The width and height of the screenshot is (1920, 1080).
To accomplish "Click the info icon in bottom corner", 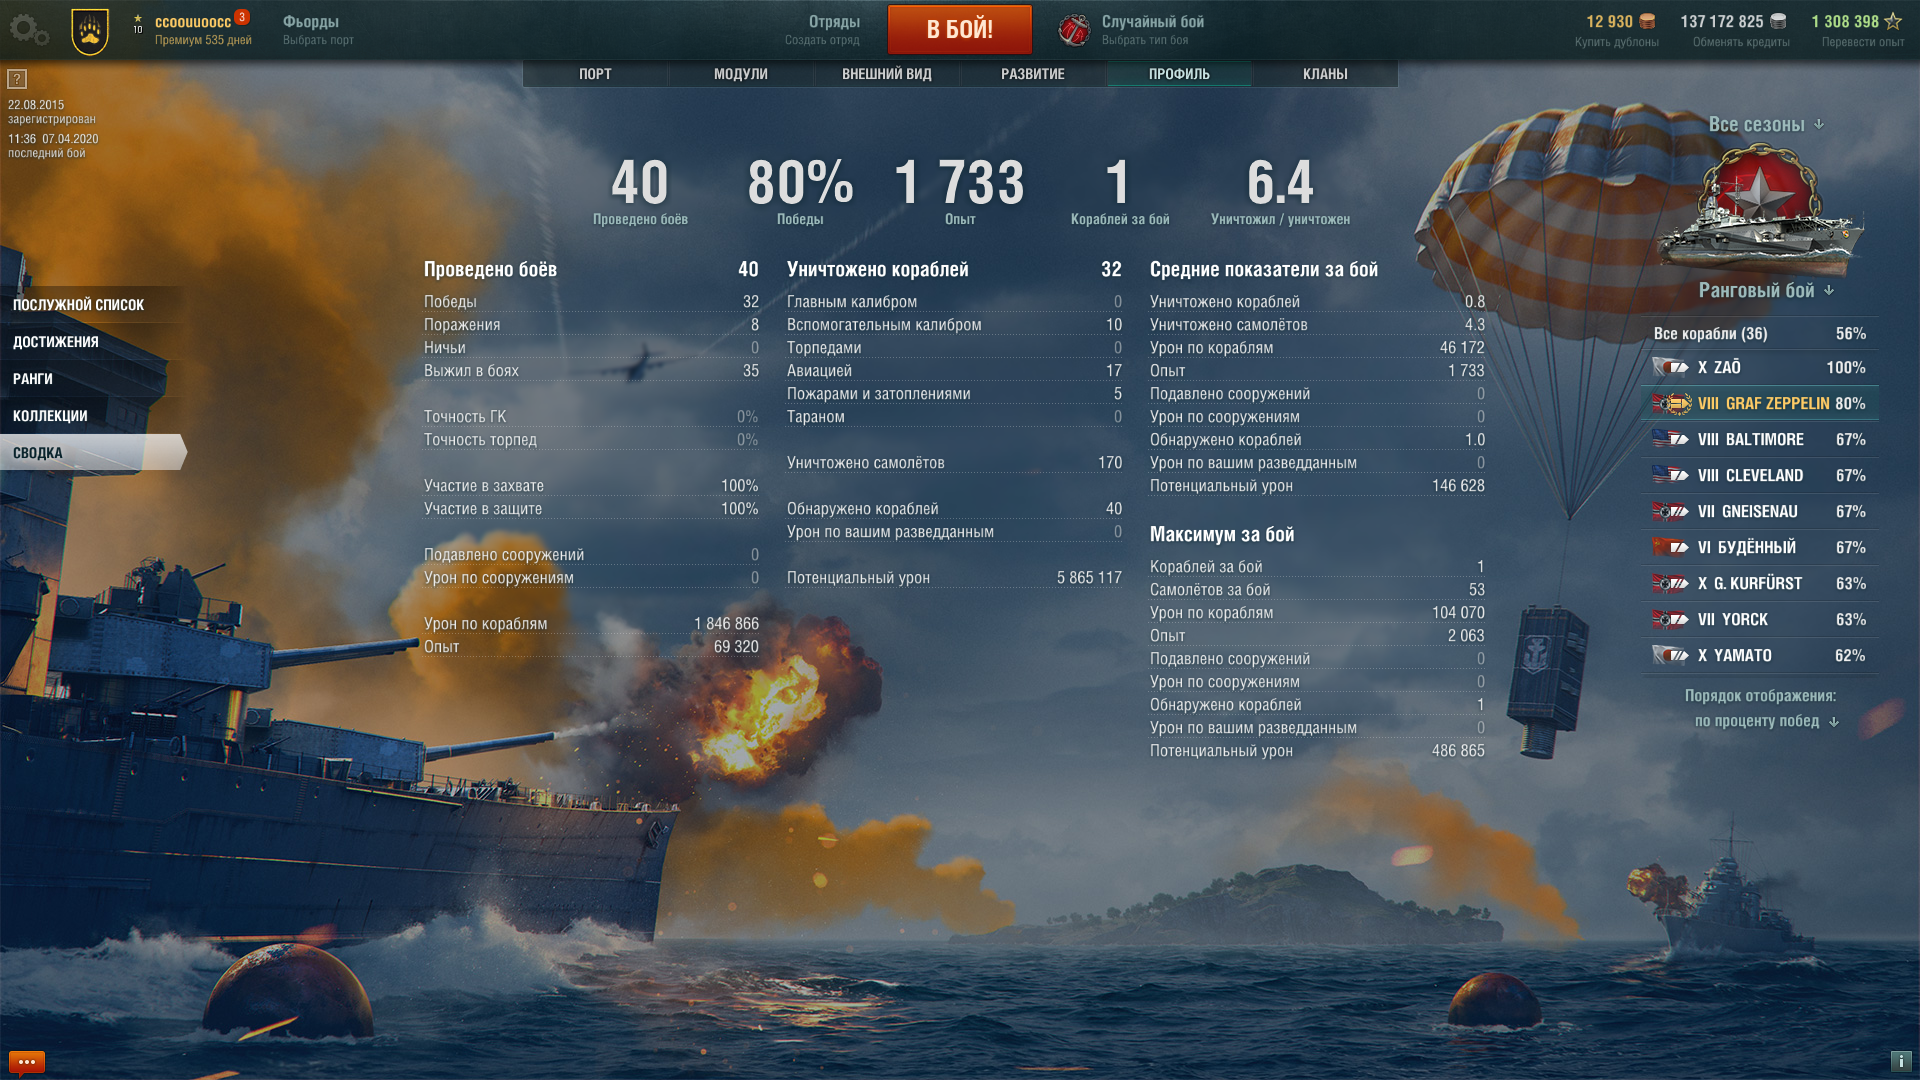I will (1901, 1061).
